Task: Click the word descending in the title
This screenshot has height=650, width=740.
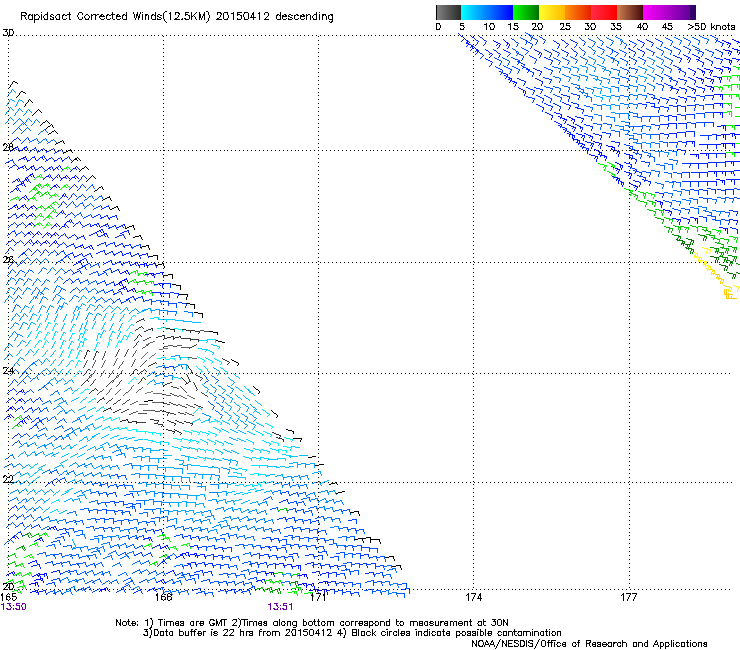Action: (x=304, y=17)
